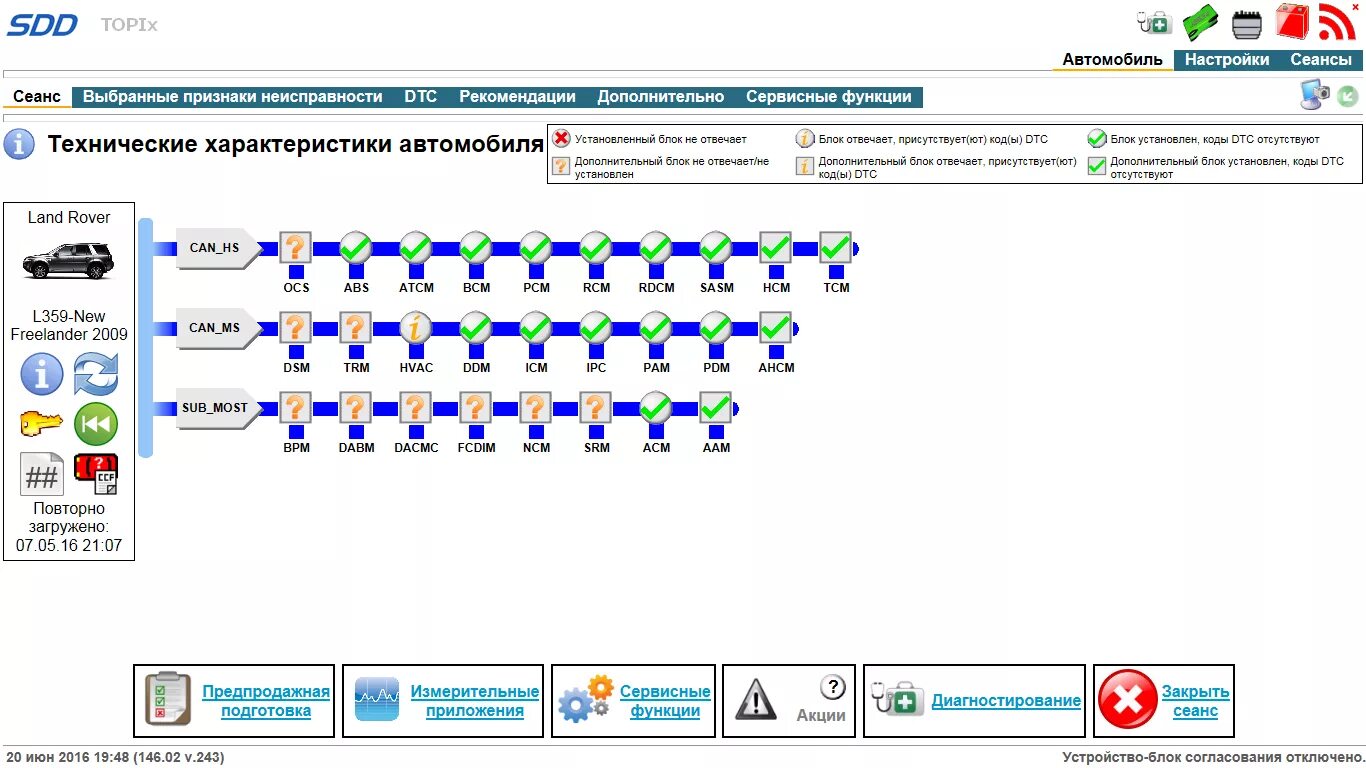The width and height of the screenshot is (1366, 768).
Task: Switch to the Автомобиль tab
Action: click(1112, 59)
